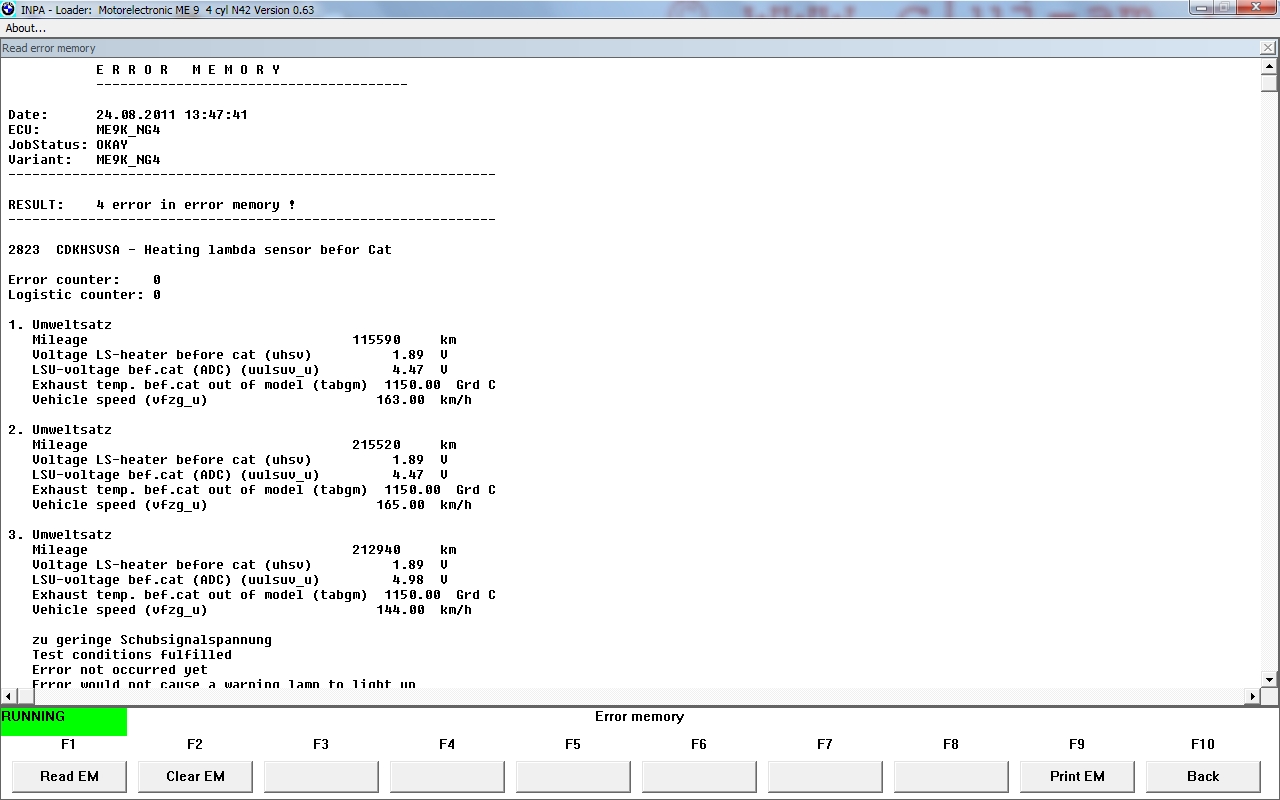The height and width of the screenshot is (800, 1280).
Task: Click the green RUNNING status indicator
Action: pos(64,720)
